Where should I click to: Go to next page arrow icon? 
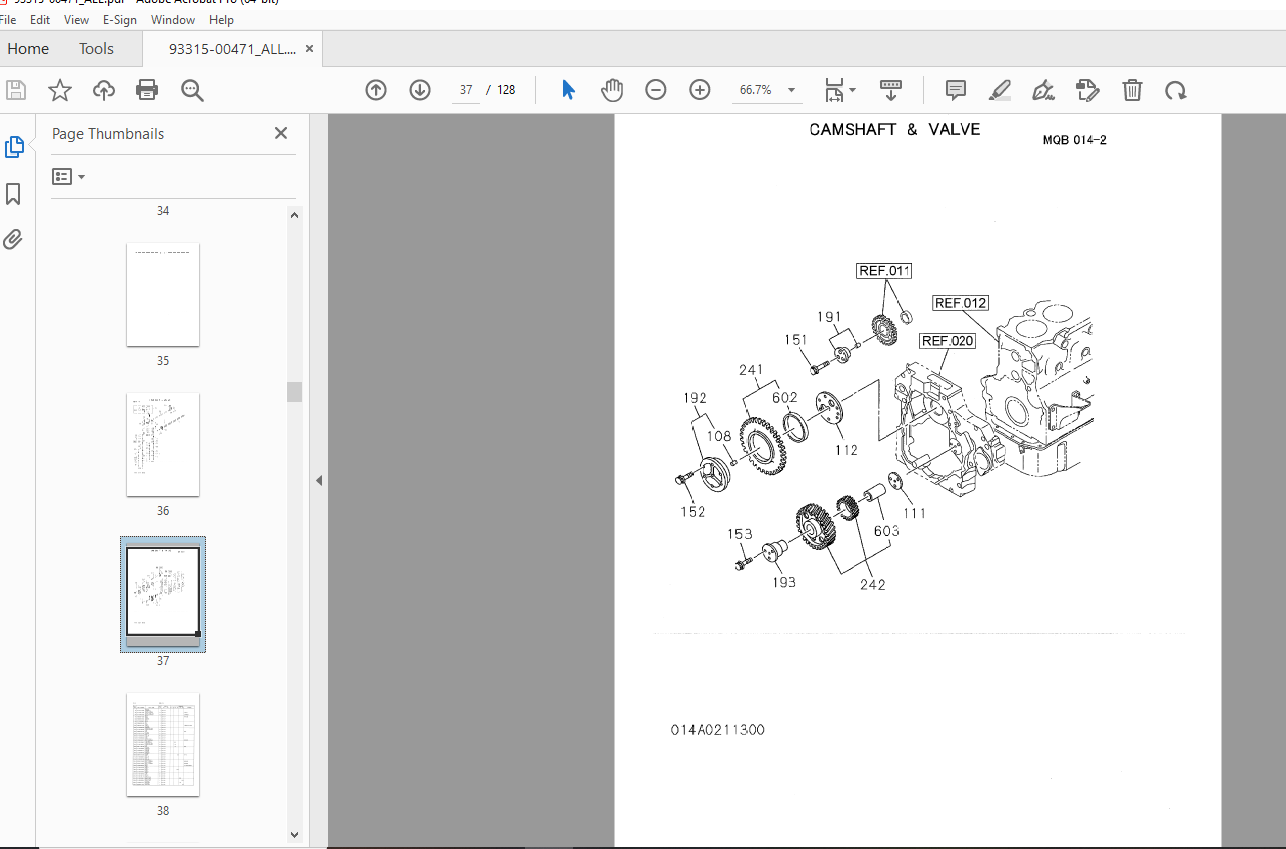tap(420, 90)
